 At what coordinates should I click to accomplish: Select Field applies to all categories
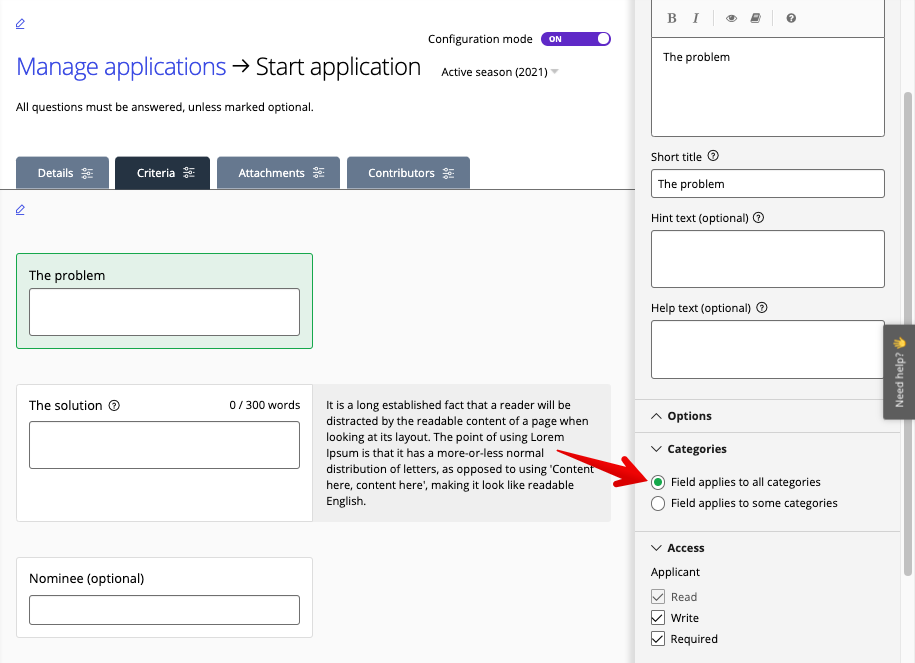pyautogui.click(x=658, y=482)
